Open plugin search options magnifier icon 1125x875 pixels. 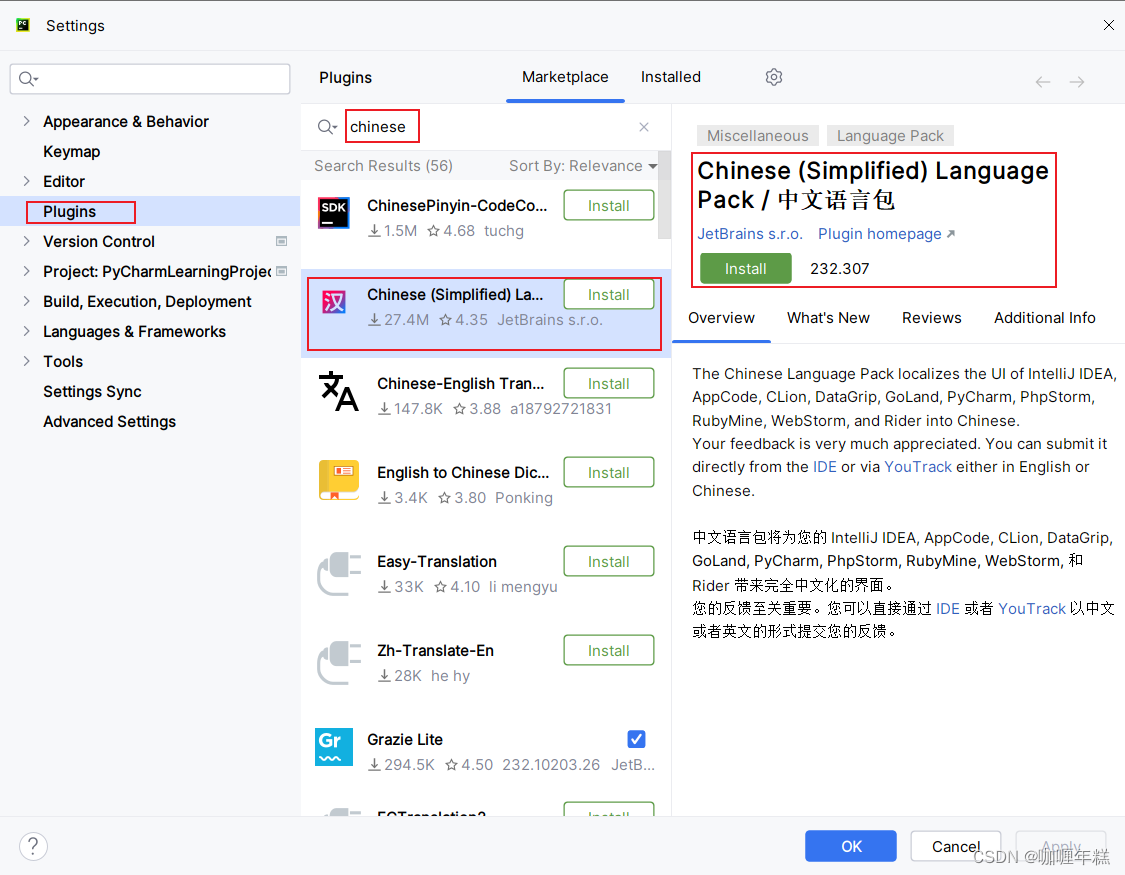pyautogui.click(x=326, y=127)
